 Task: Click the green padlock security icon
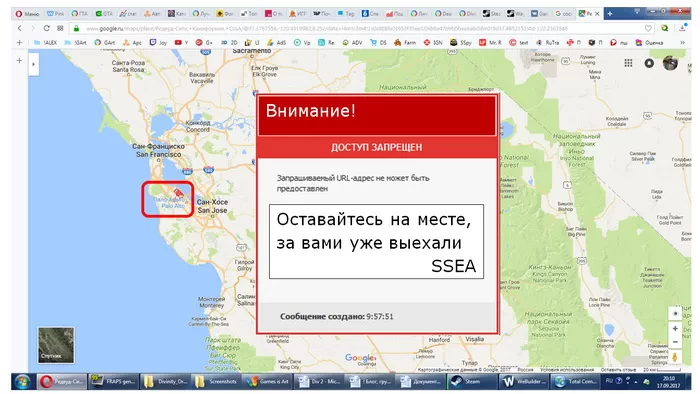point(76,28)
